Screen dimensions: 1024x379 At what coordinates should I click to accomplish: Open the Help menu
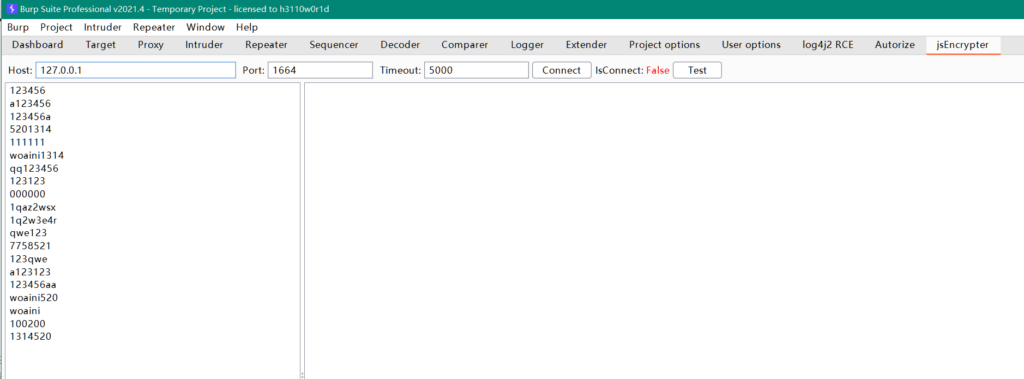point(247,27)
